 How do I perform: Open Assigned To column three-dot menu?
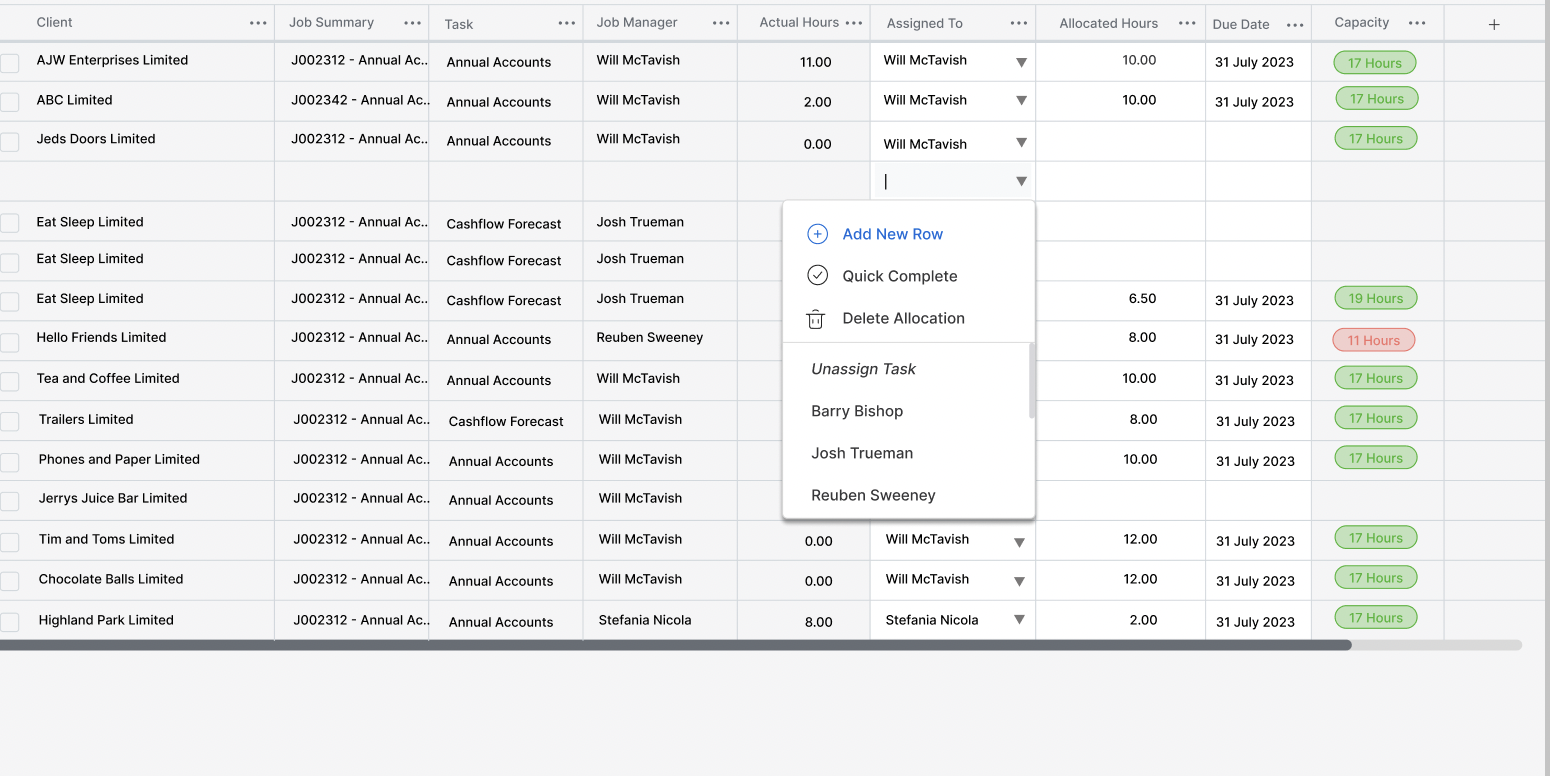1019,24
